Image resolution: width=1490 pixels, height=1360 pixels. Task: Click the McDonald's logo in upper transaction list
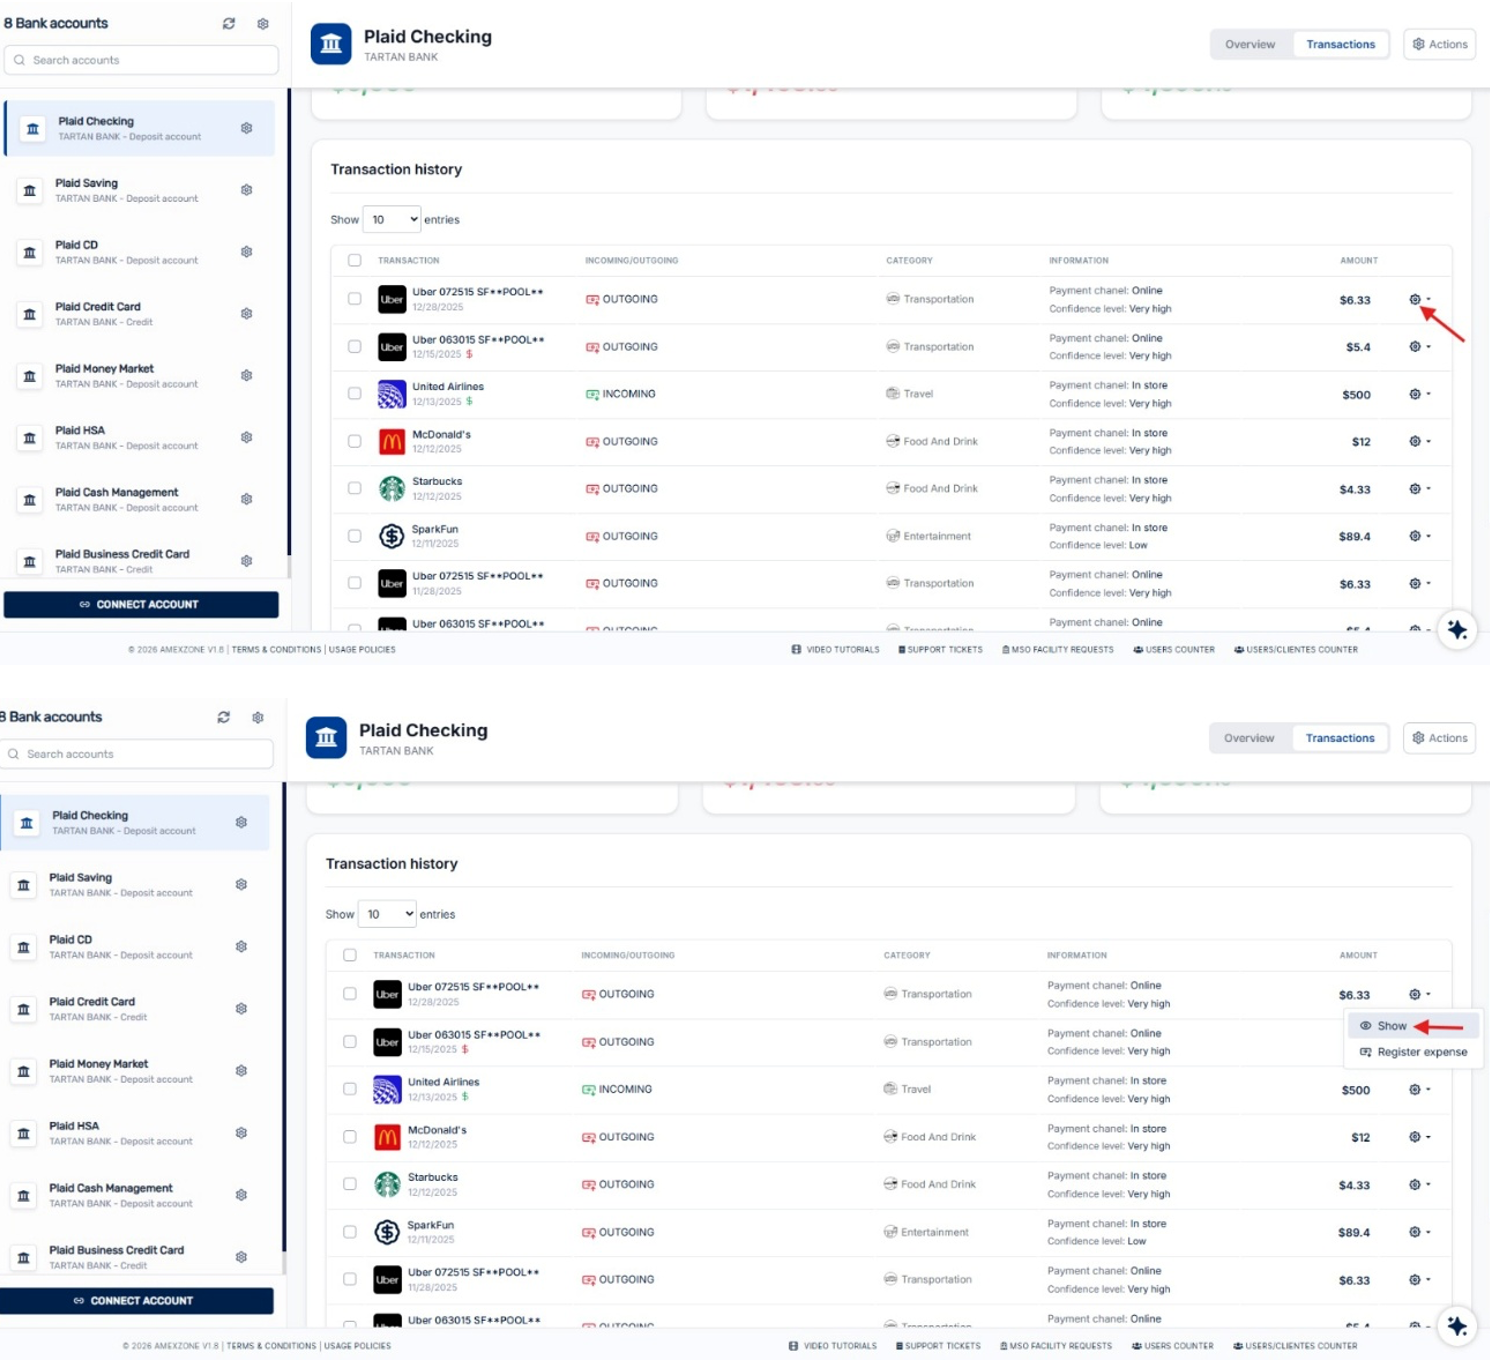[x=392, y=441]
